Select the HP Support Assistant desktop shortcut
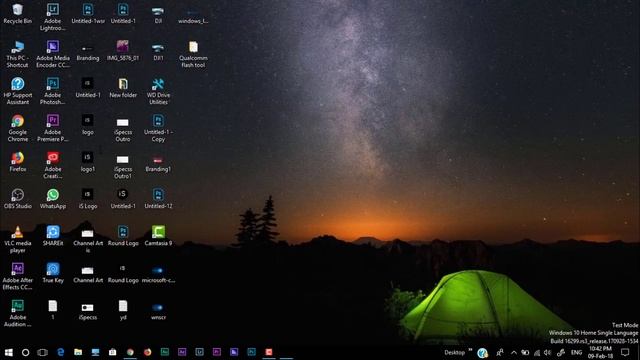640x360 pixels. point(18,91)
